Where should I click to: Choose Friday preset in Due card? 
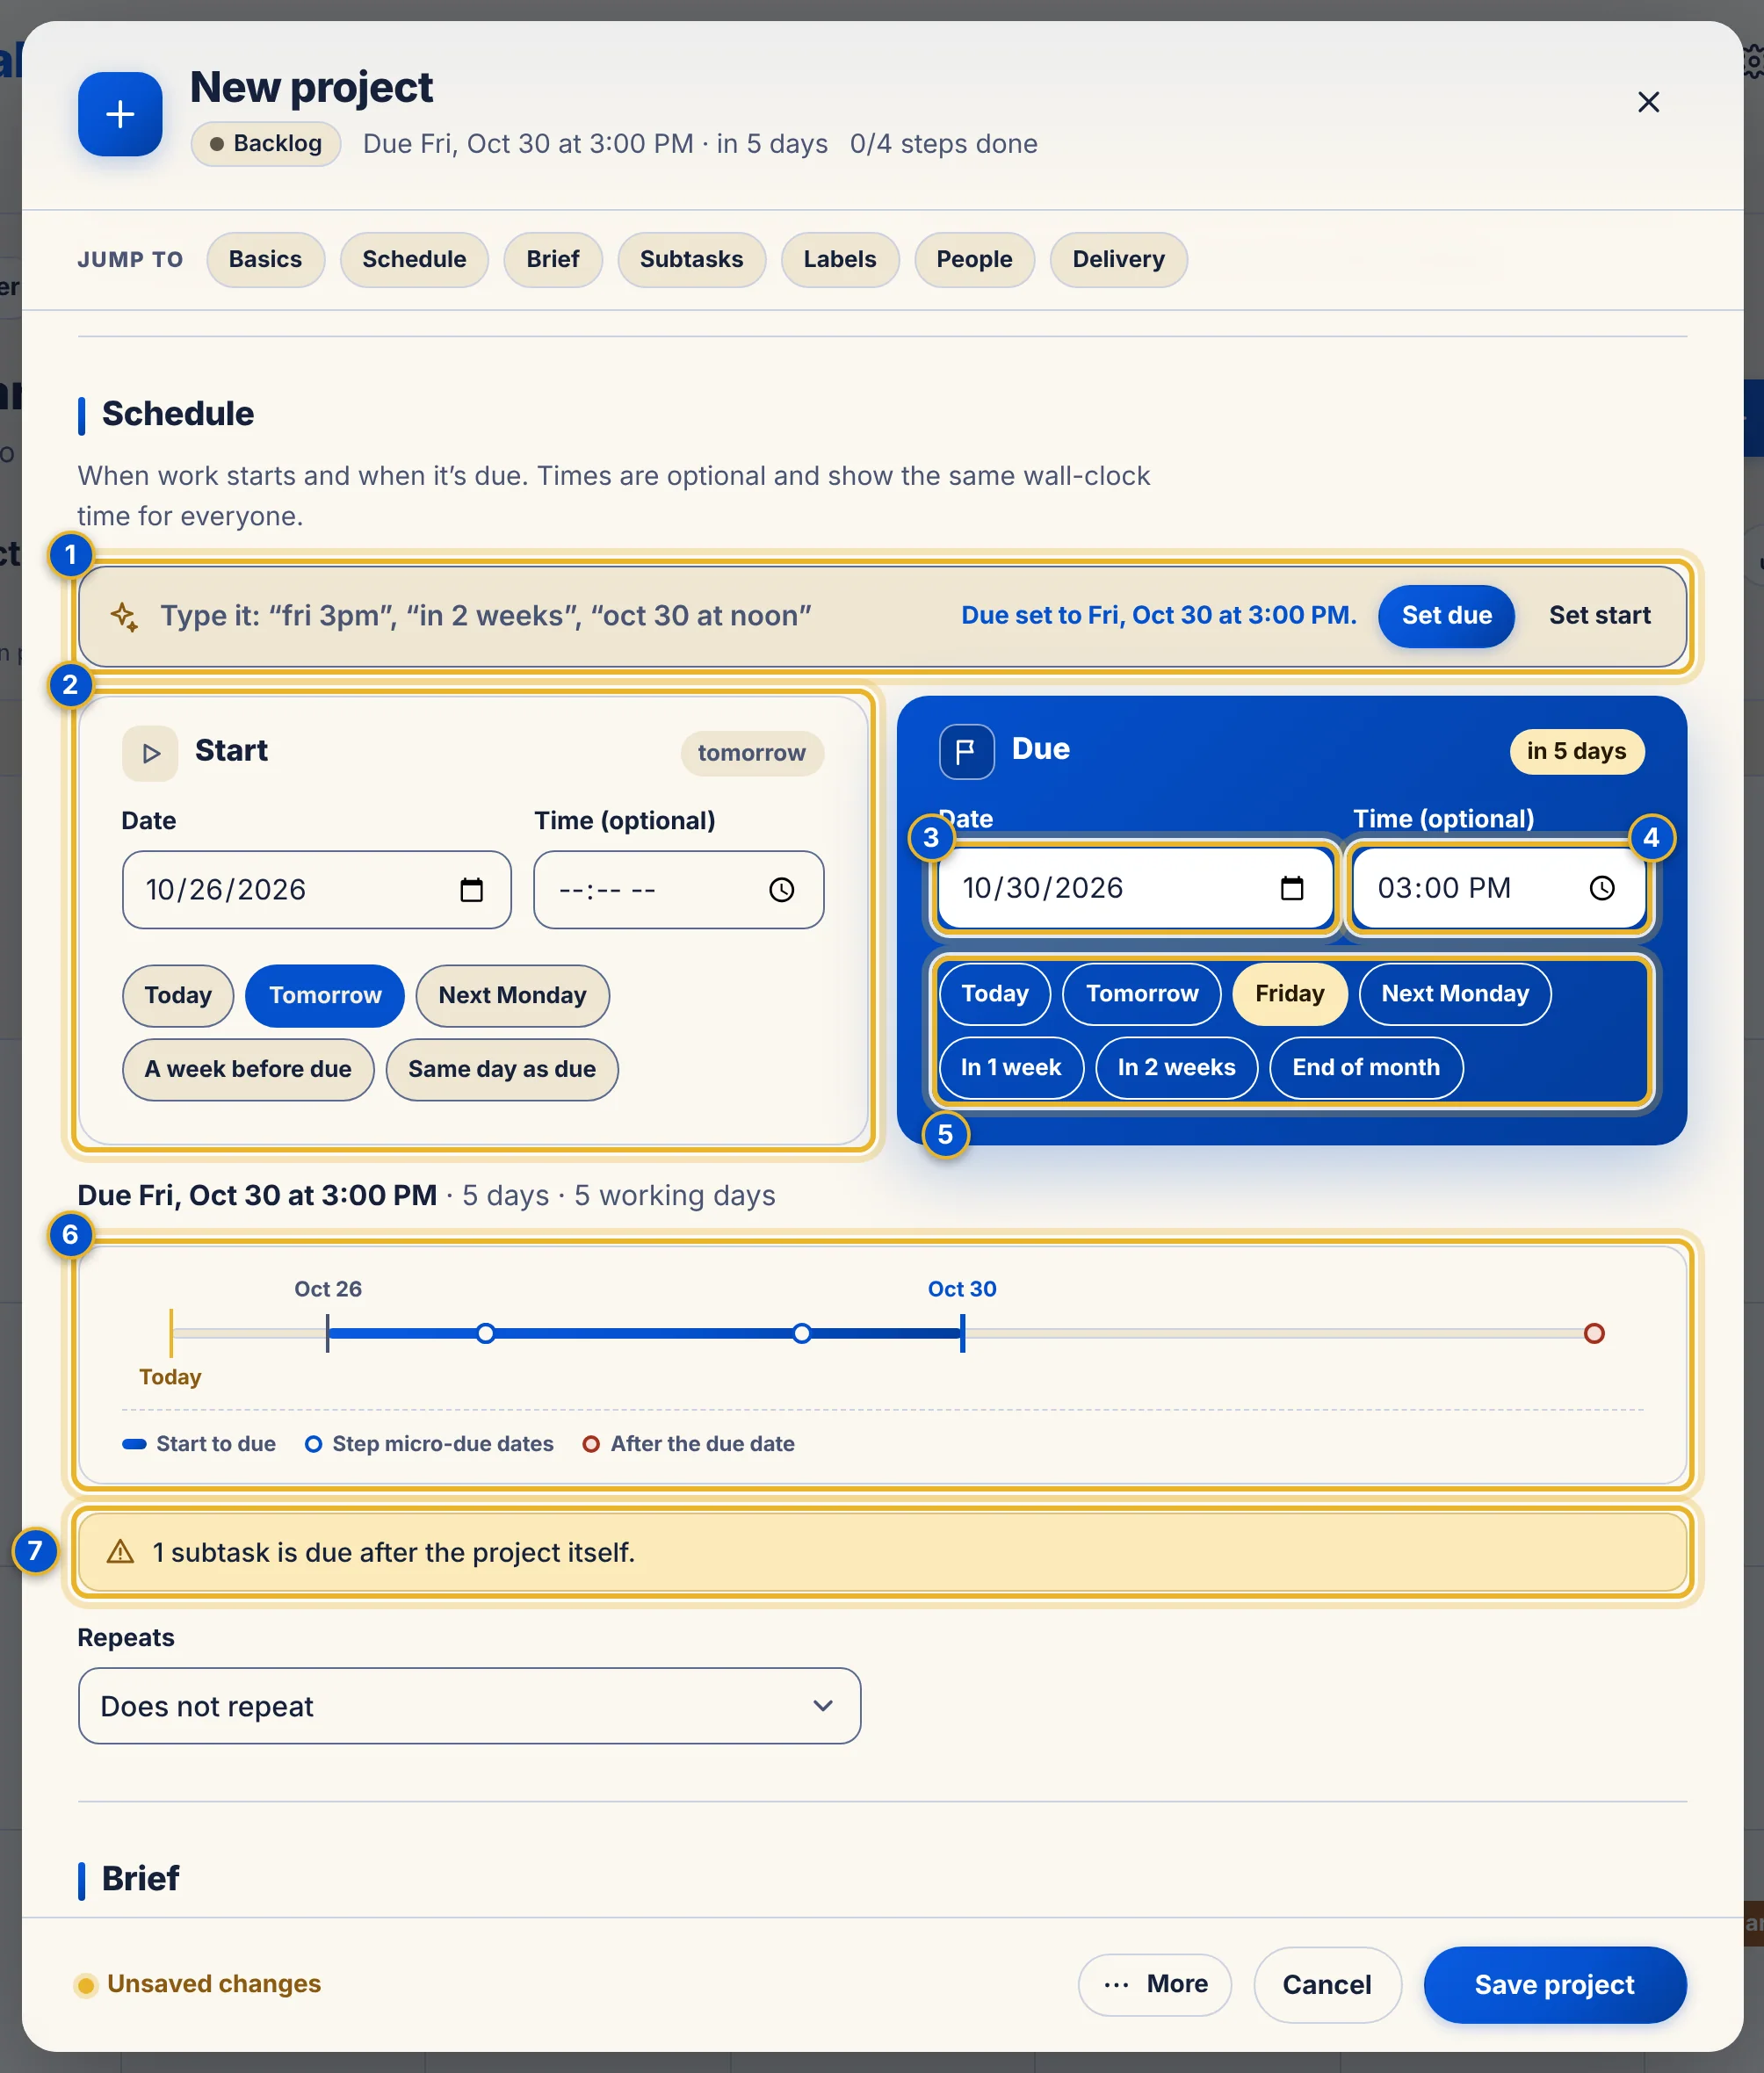point(1290,994)
